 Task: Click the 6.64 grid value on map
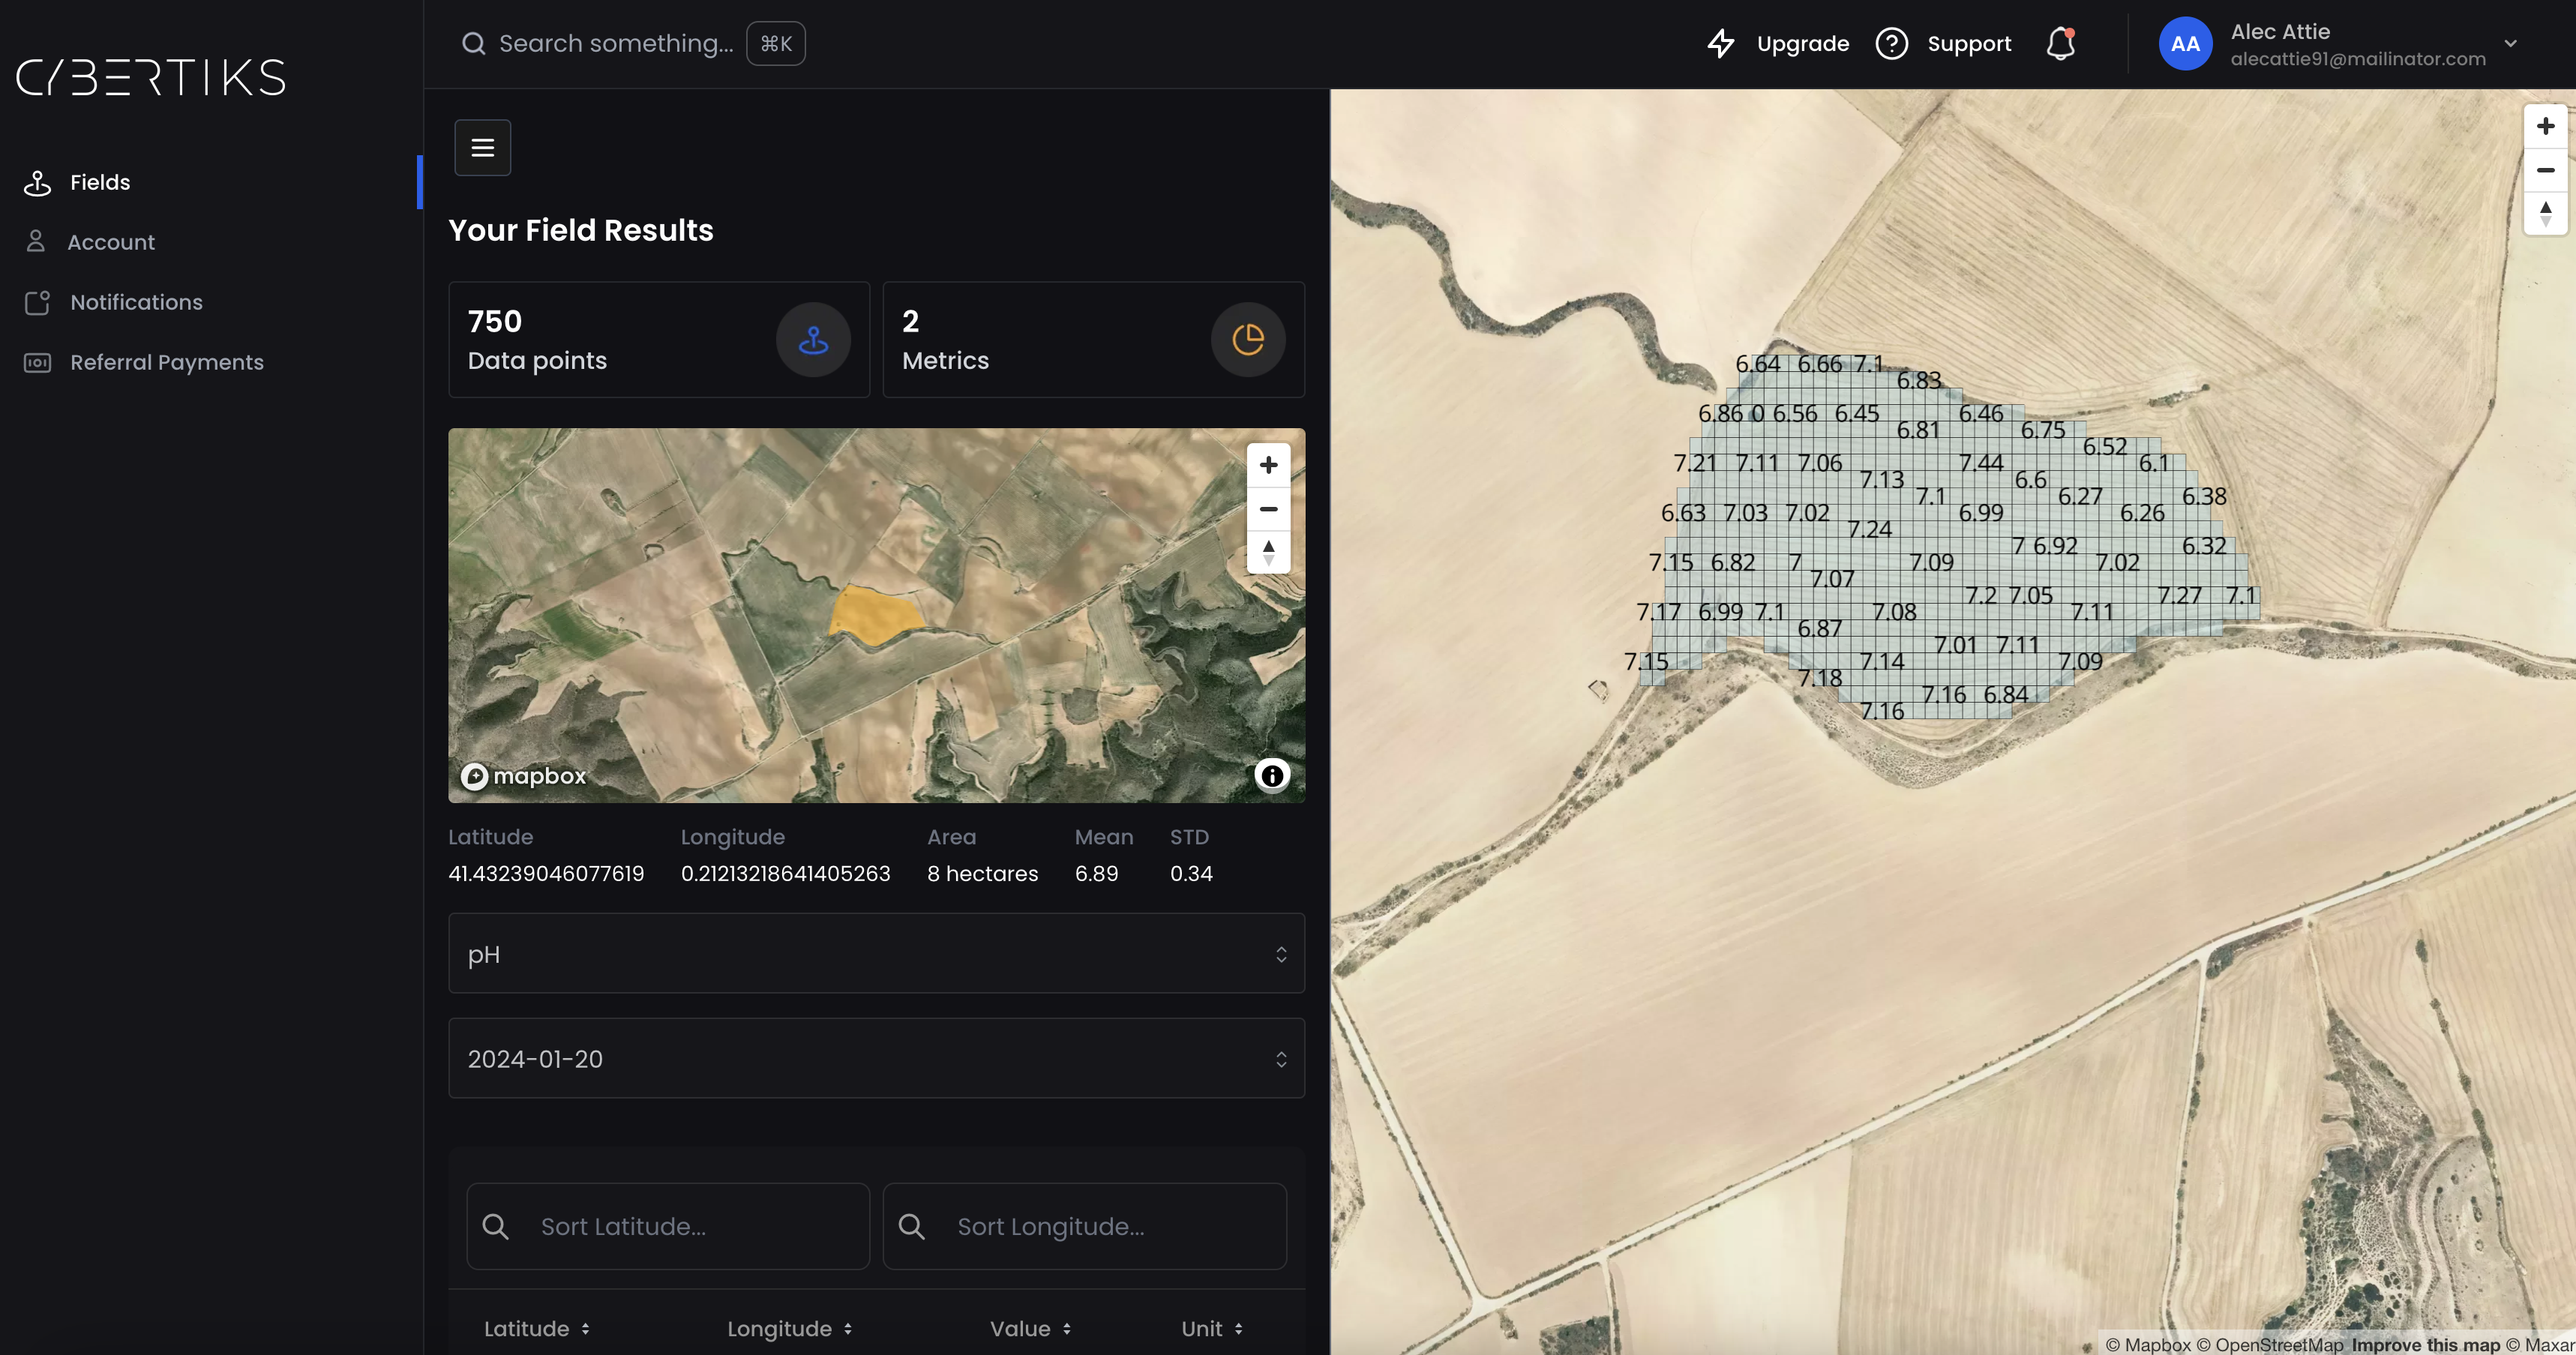tap(1757, 364)
